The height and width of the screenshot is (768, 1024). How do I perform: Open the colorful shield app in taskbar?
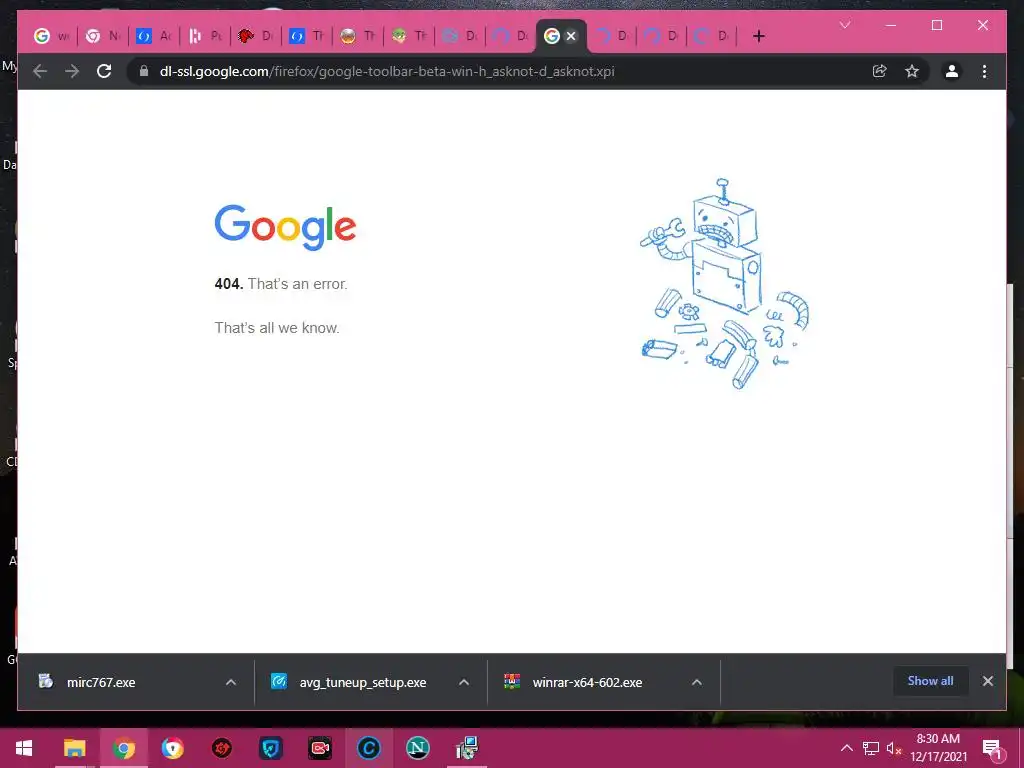pos(172,748)
